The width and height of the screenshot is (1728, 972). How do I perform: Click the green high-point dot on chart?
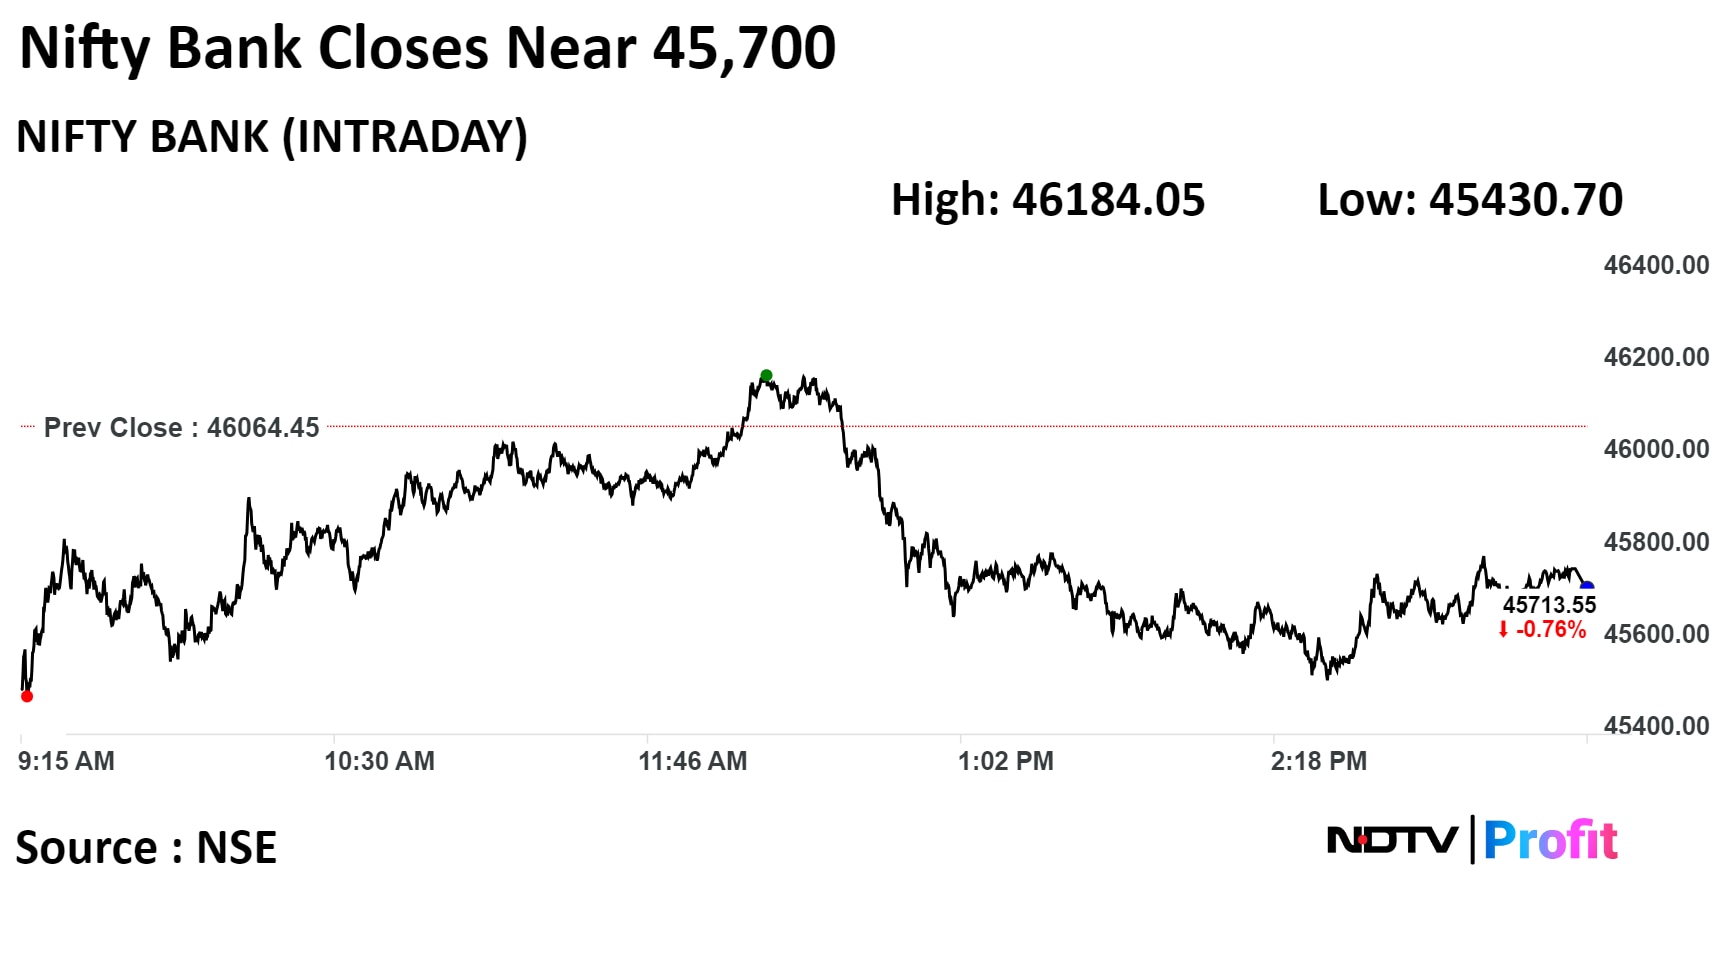coord(766,376)
